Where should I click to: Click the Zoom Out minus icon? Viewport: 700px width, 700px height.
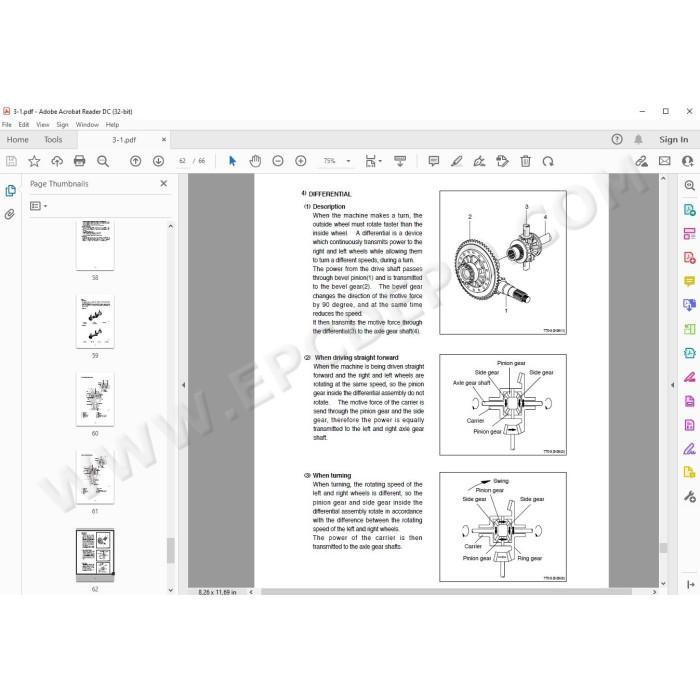coord(278,161)
